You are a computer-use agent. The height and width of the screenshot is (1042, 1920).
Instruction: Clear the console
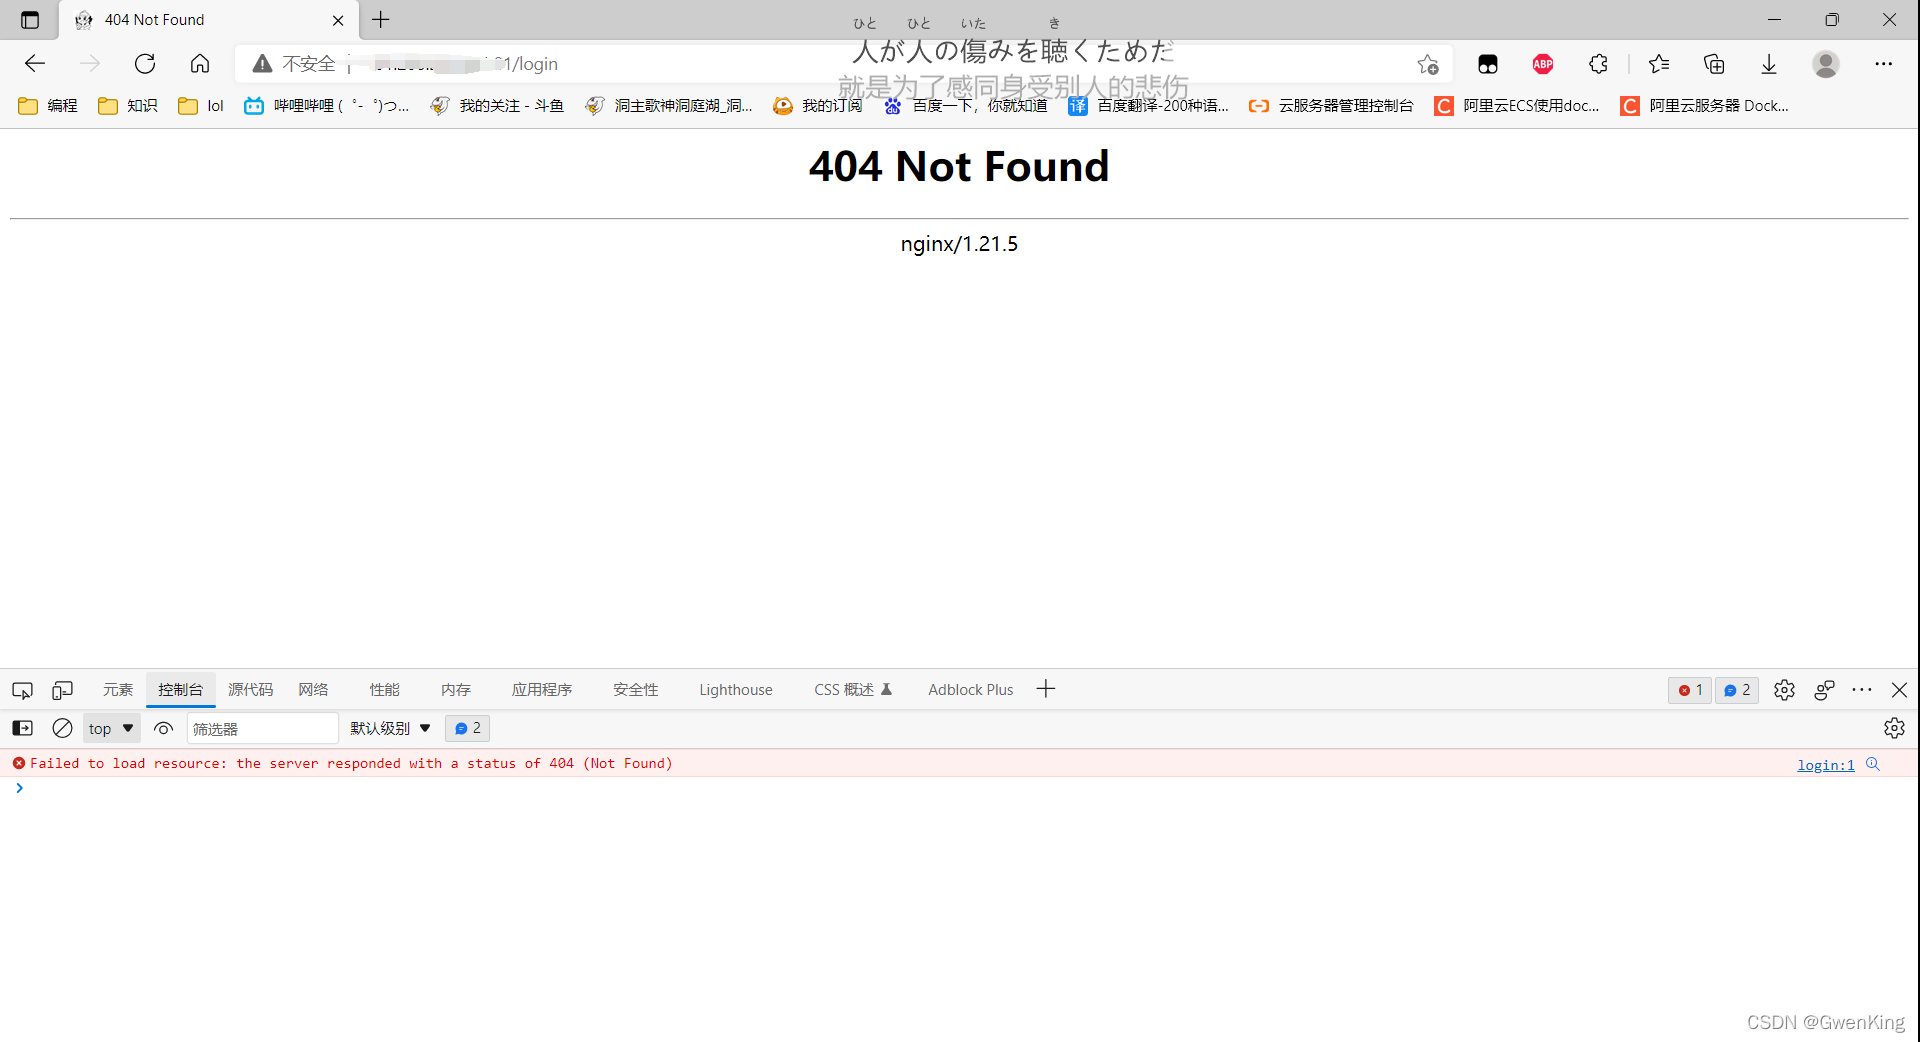(62, 728)
